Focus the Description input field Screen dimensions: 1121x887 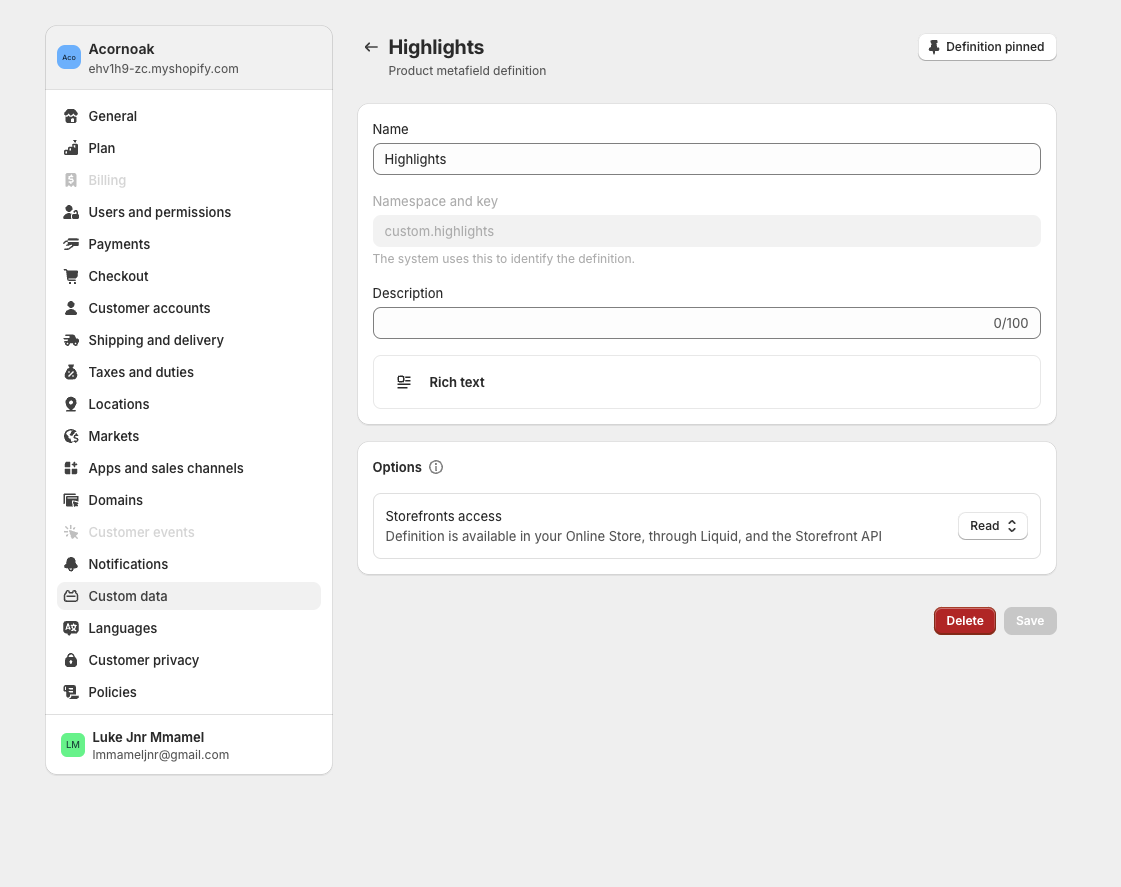(680, 323)
